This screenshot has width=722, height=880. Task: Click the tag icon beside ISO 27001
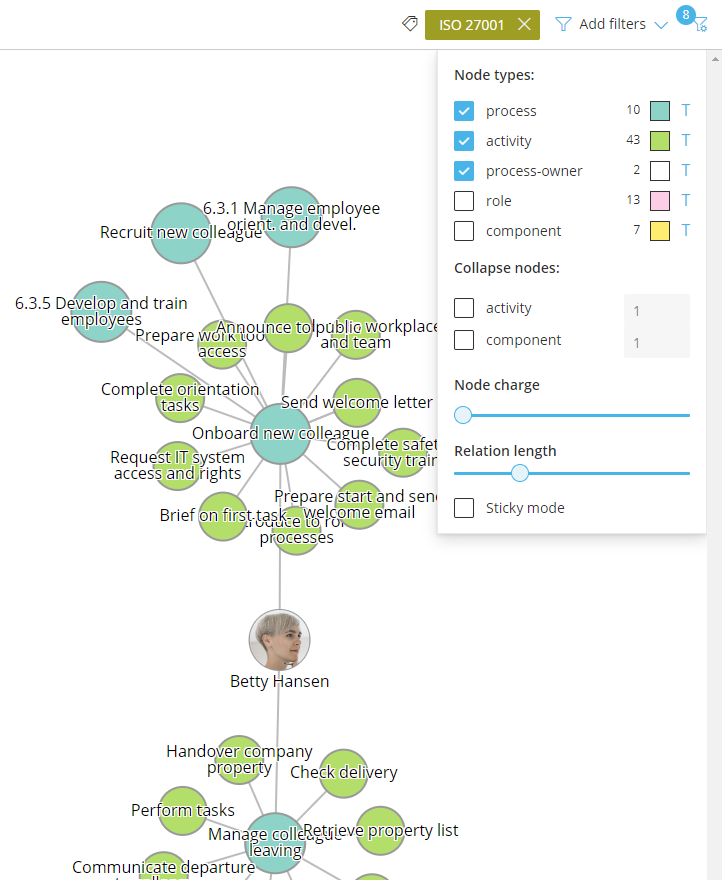[409, 24]
